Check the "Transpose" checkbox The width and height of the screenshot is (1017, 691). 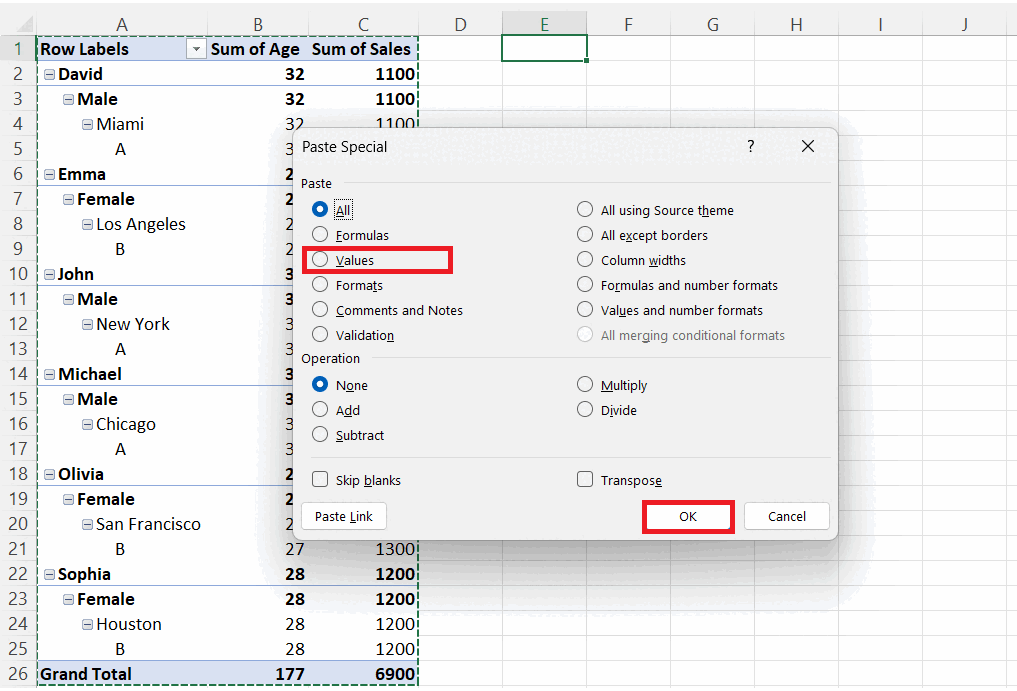tap(585, 479)
